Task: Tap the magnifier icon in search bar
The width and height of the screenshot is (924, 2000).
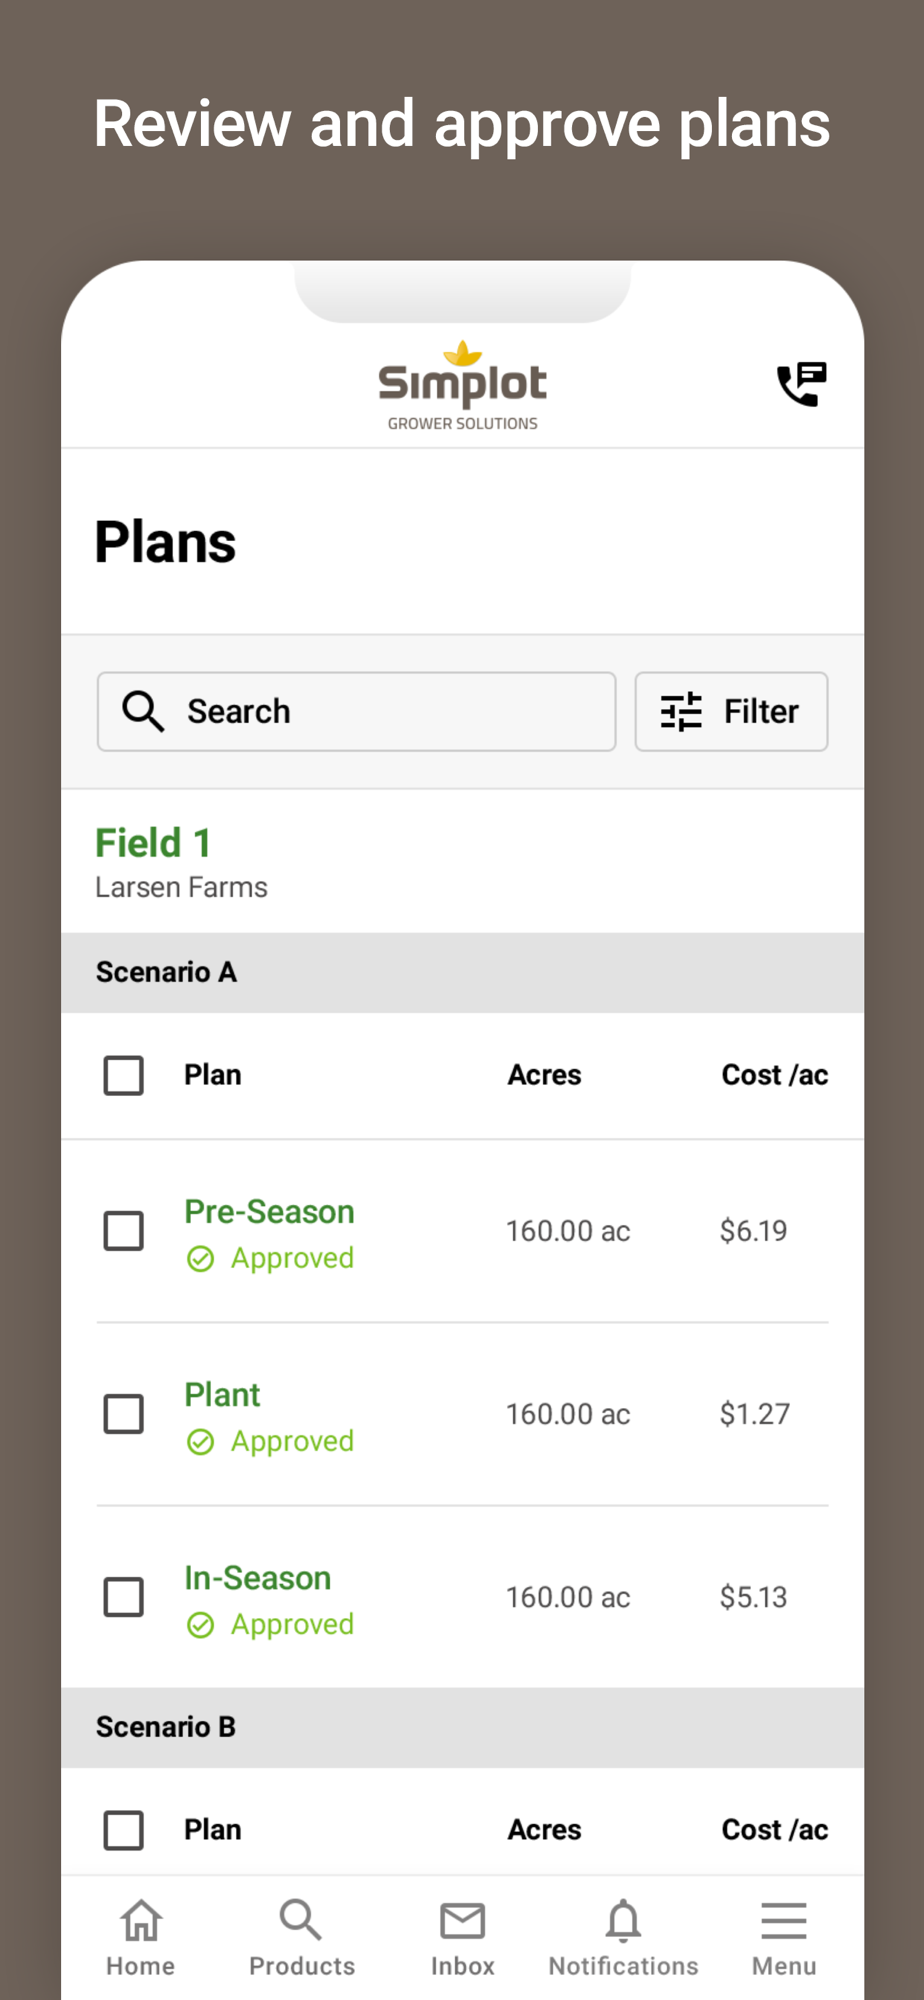Action: coord(142,711)
